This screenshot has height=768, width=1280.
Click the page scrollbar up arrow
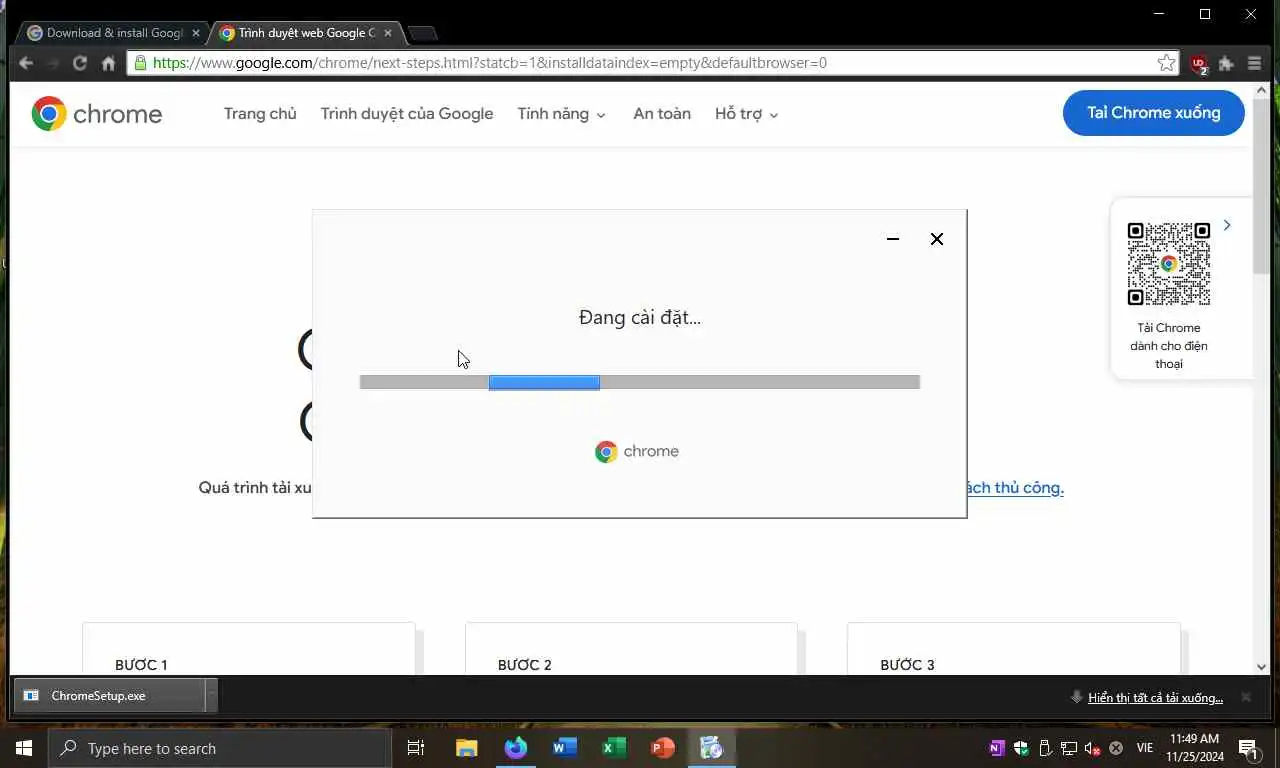coord(1261,90)
